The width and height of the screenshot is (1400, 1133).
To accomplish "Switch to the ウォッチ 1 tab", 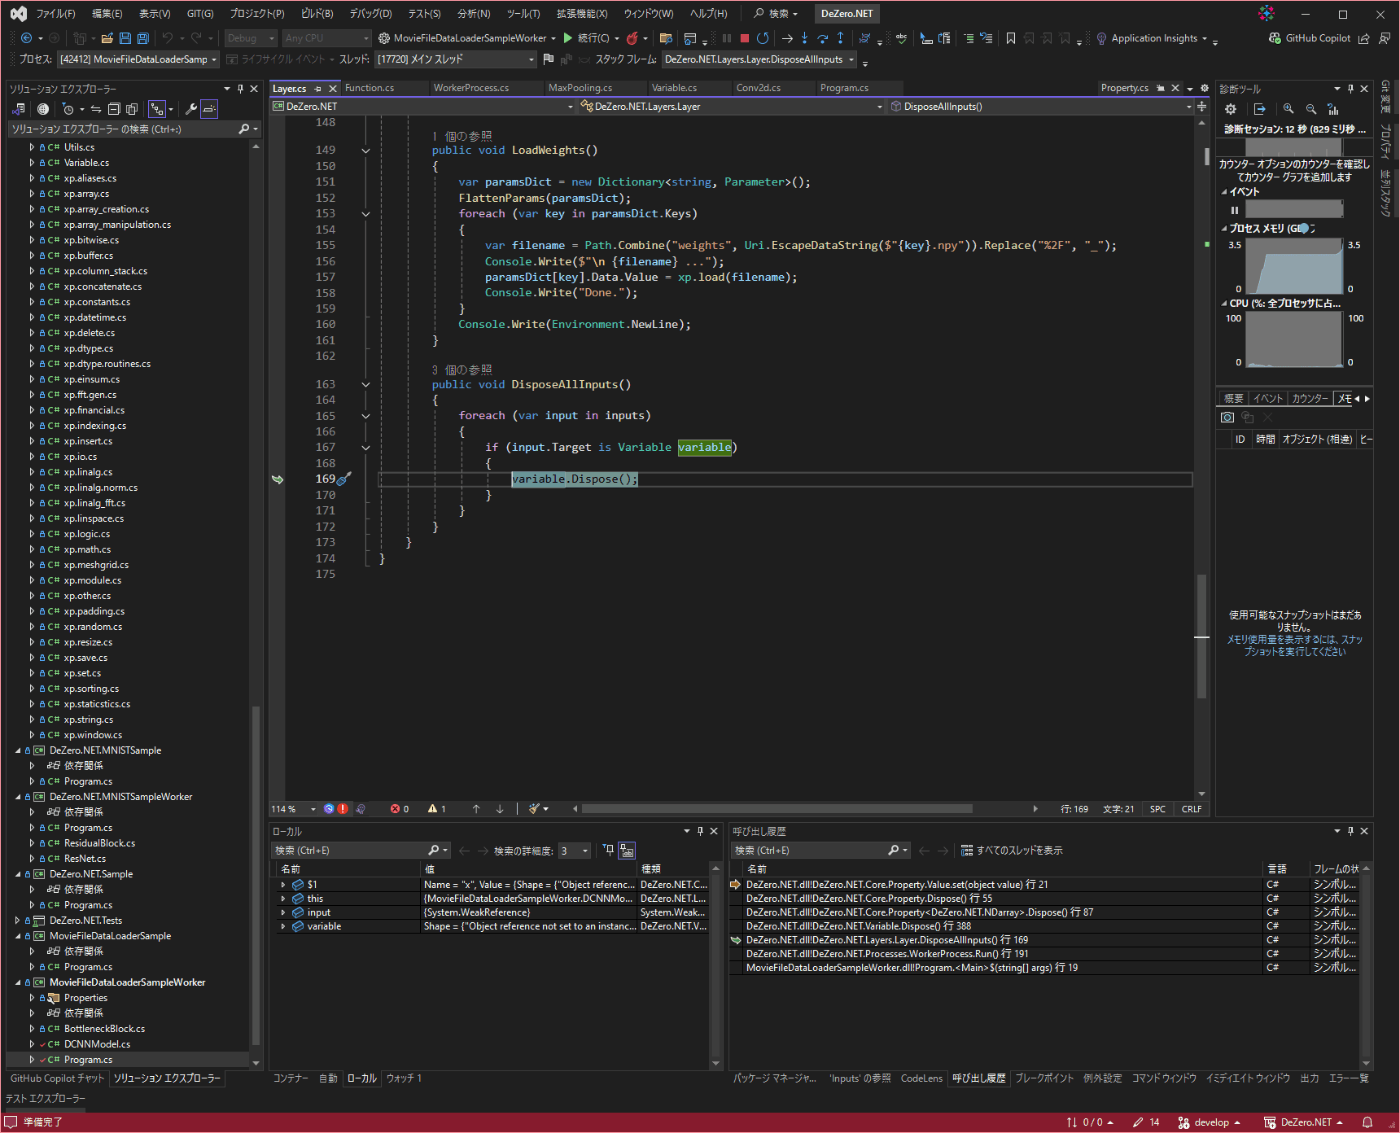I will click(404, 1078).
